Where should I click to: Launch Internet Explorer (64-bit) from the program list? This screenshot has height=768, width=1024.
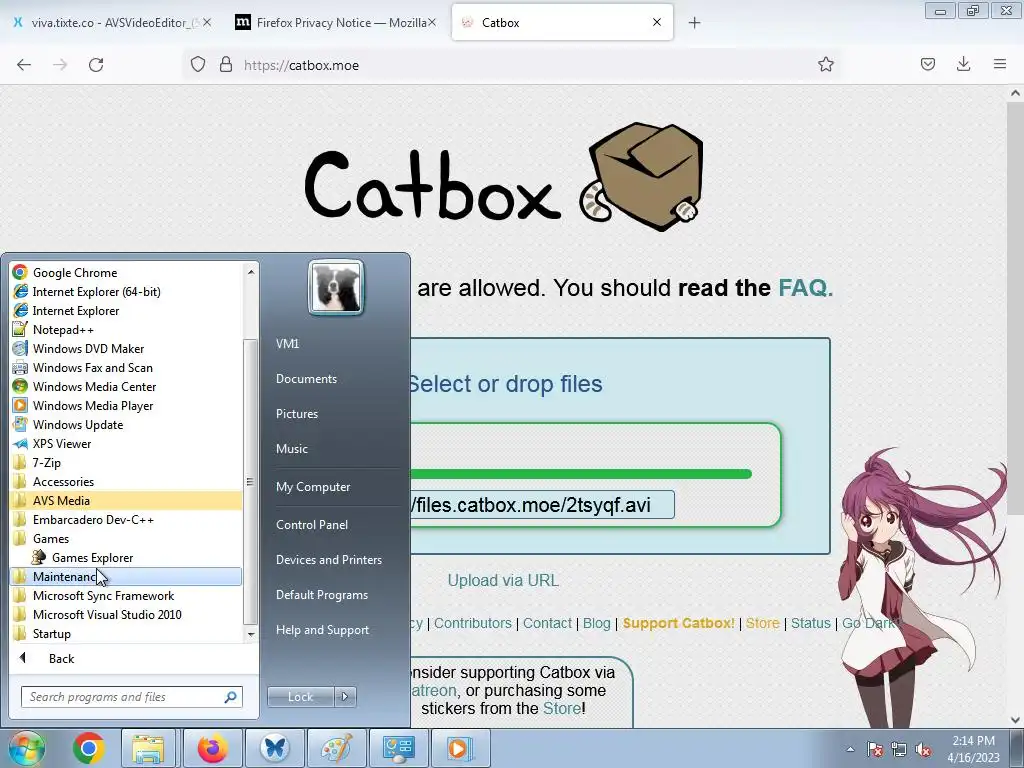coord(96,291)
